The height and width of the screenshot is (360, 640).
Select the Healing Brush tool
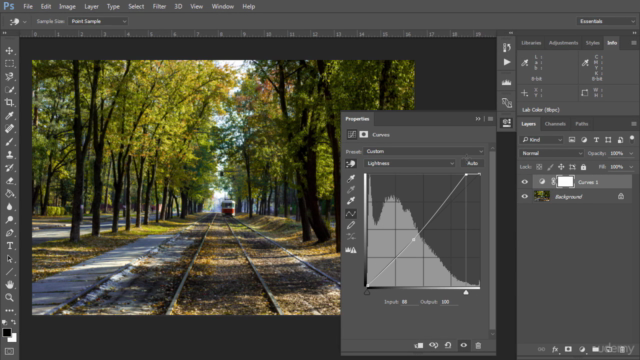(x=9, y=129)
